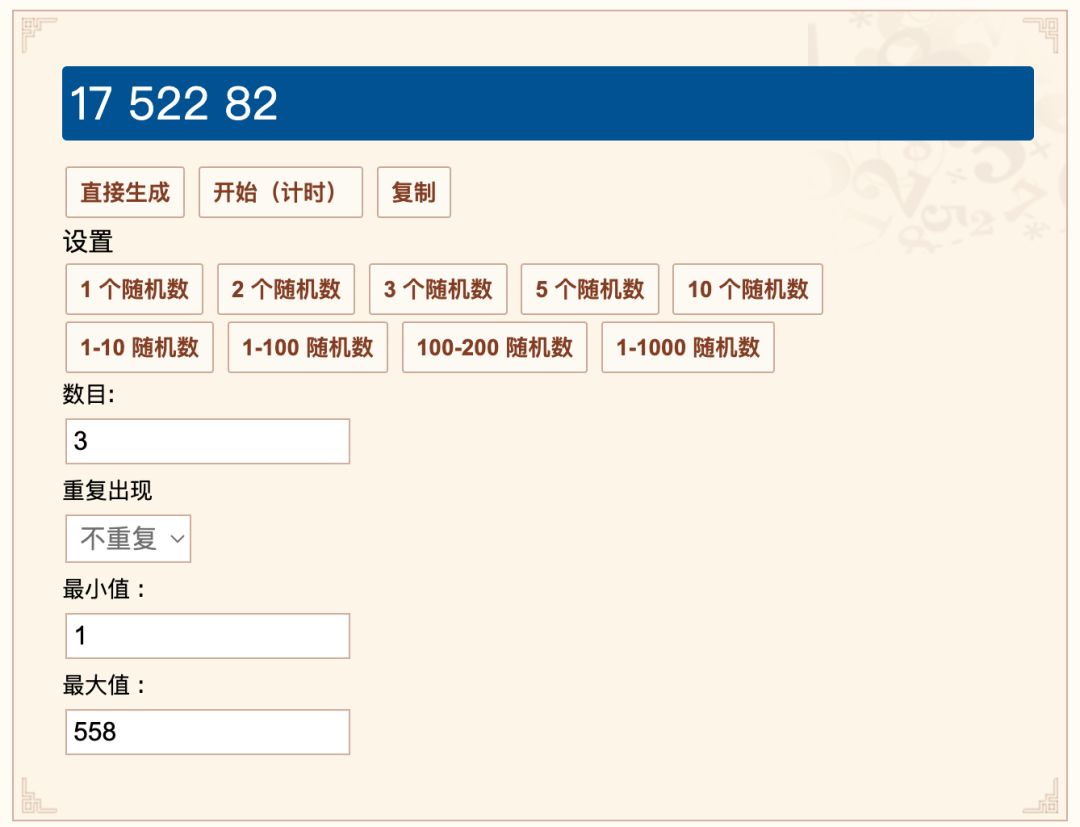Focus the 数目 count input field

click(x=207, y=441)
